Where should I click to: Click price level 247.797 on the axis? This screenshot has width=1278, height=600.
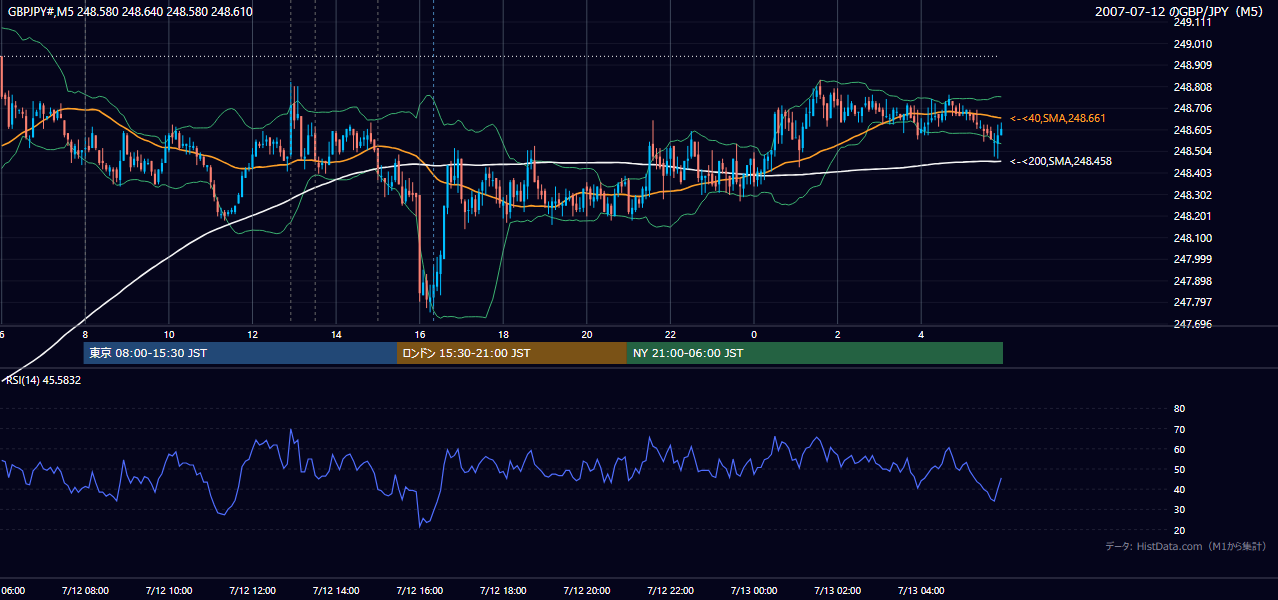click(1192, 302)
